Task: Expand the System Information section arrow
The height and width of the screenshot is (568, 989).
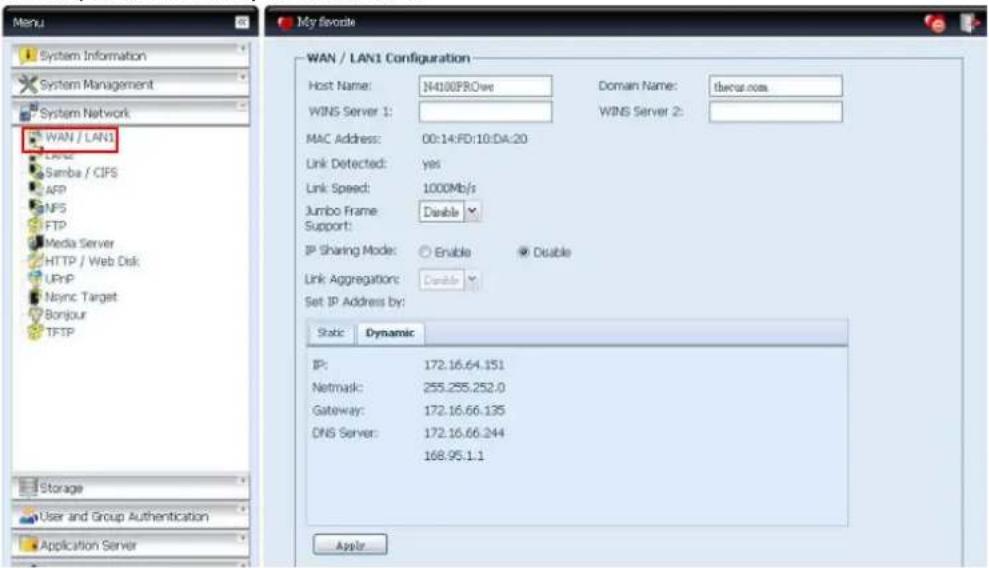Action: (242, 49)
